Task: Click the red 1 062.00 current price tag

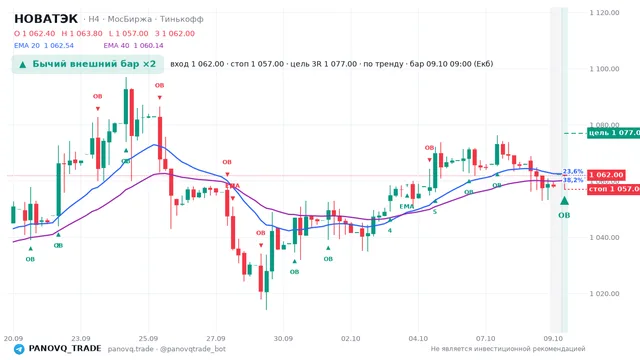Action: pos(606,175)
